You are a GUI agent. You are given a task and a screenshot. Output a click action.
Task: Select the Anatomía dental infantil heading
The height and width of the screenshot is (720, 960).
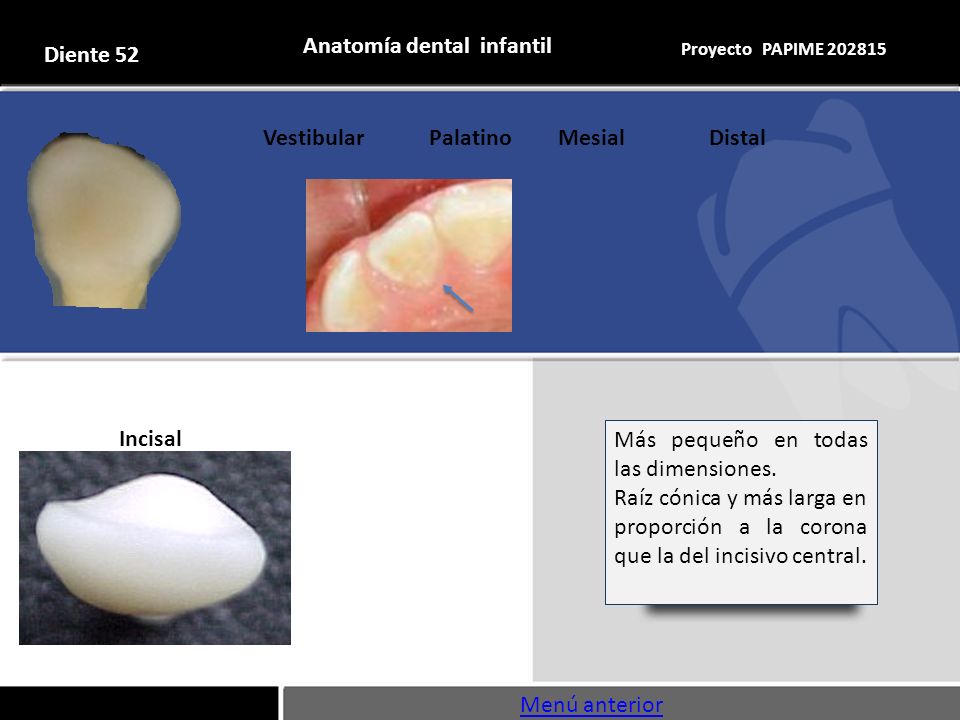[427, 46]
